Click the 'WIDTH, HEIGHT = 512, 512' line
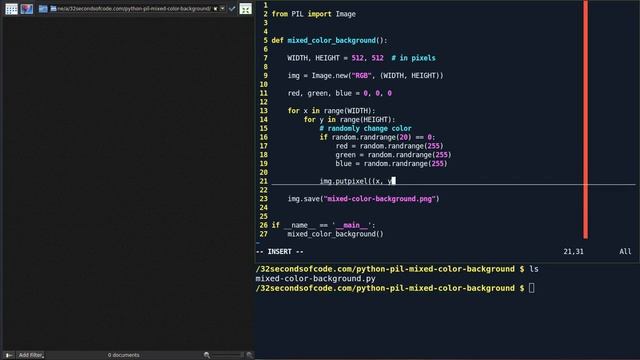Screen dimensions: 640x360 335,58
